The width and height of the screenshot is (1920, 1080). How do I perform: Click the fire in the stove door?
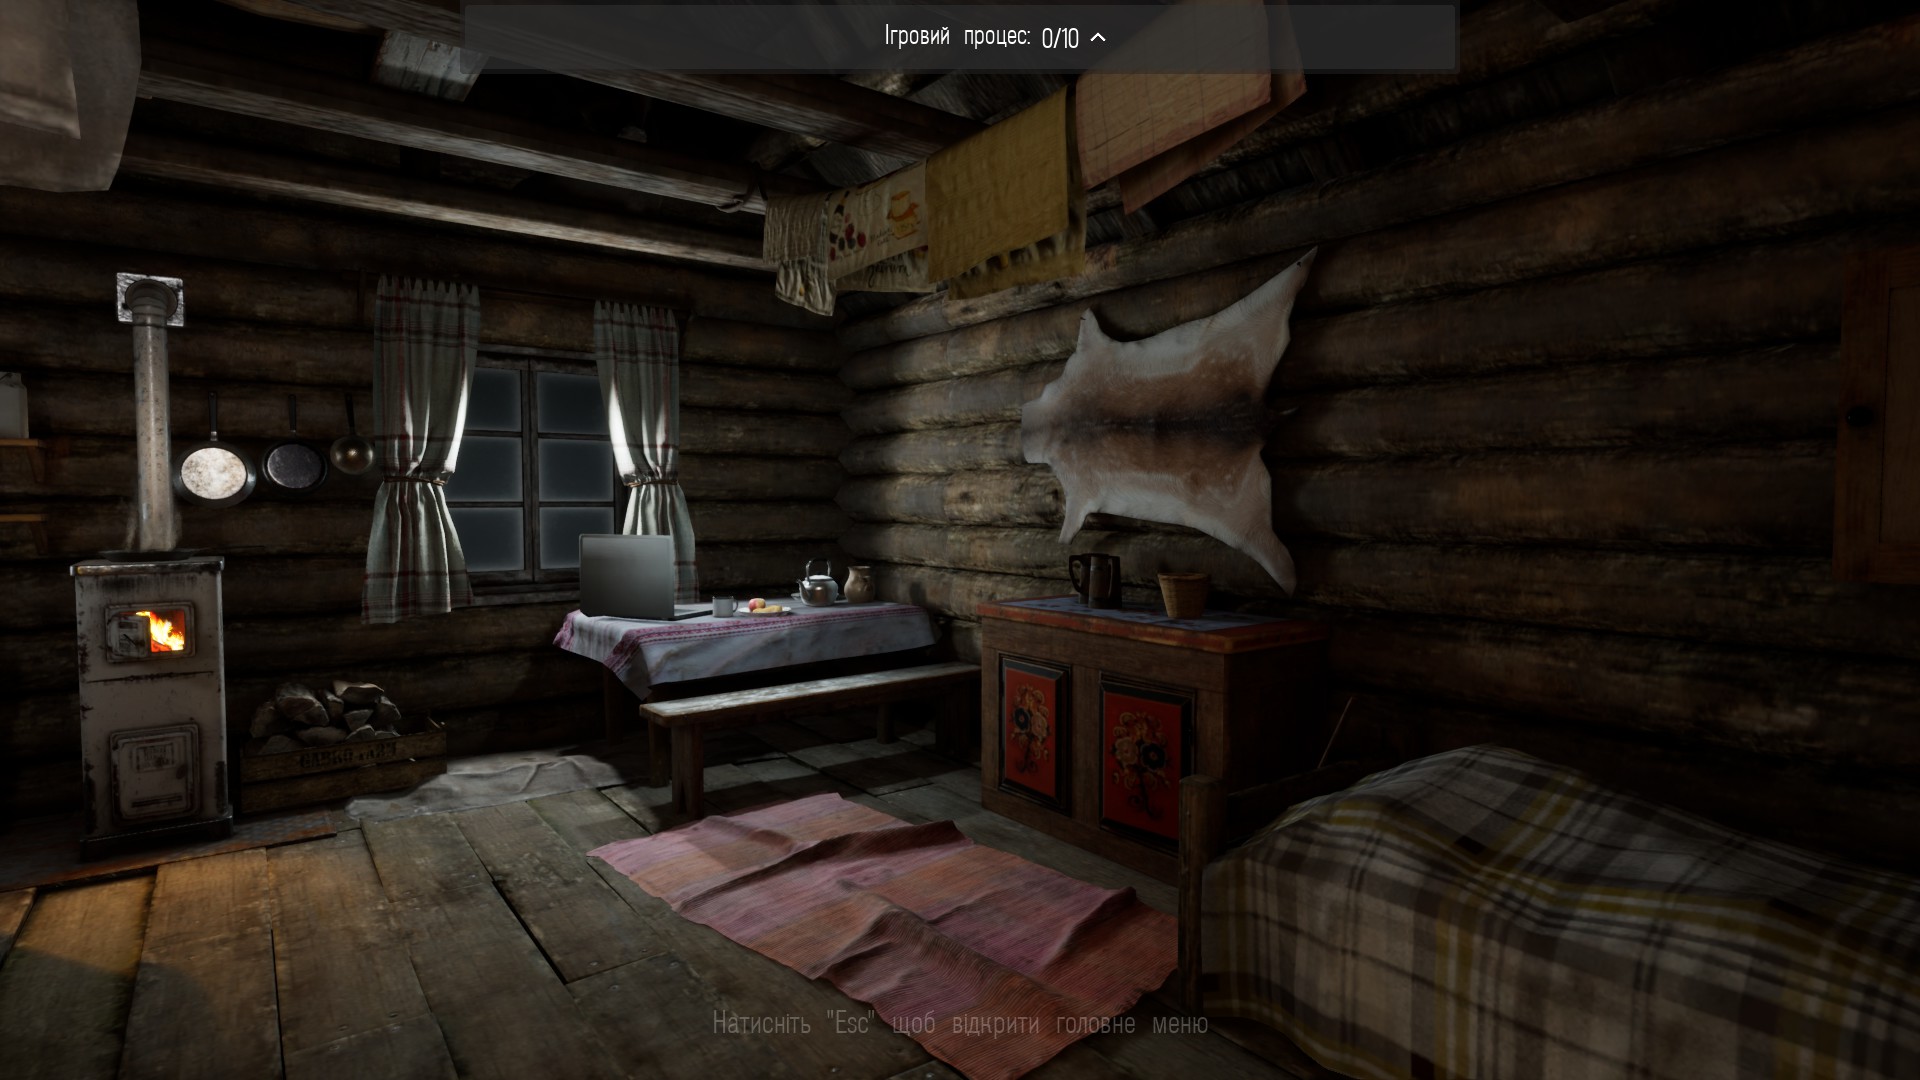[166, 630]
